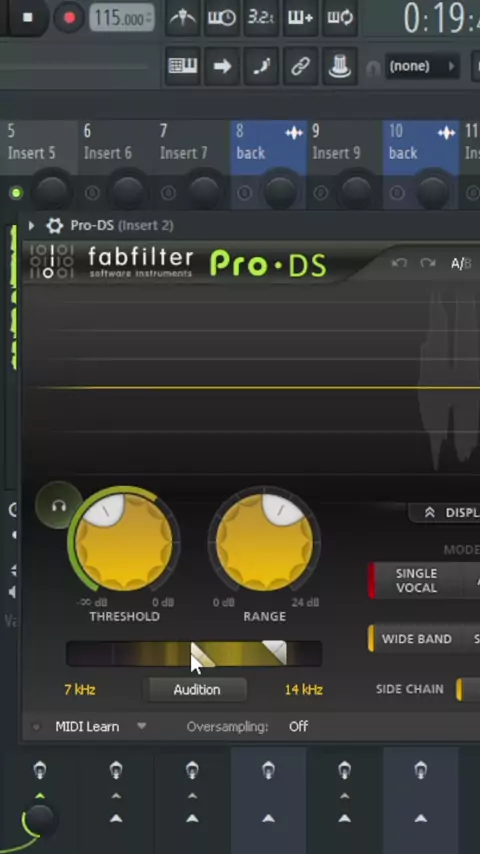Click the Pro-DS undo arrow
The height and width of the screenshot is (854, 480).
coord(399,264)
